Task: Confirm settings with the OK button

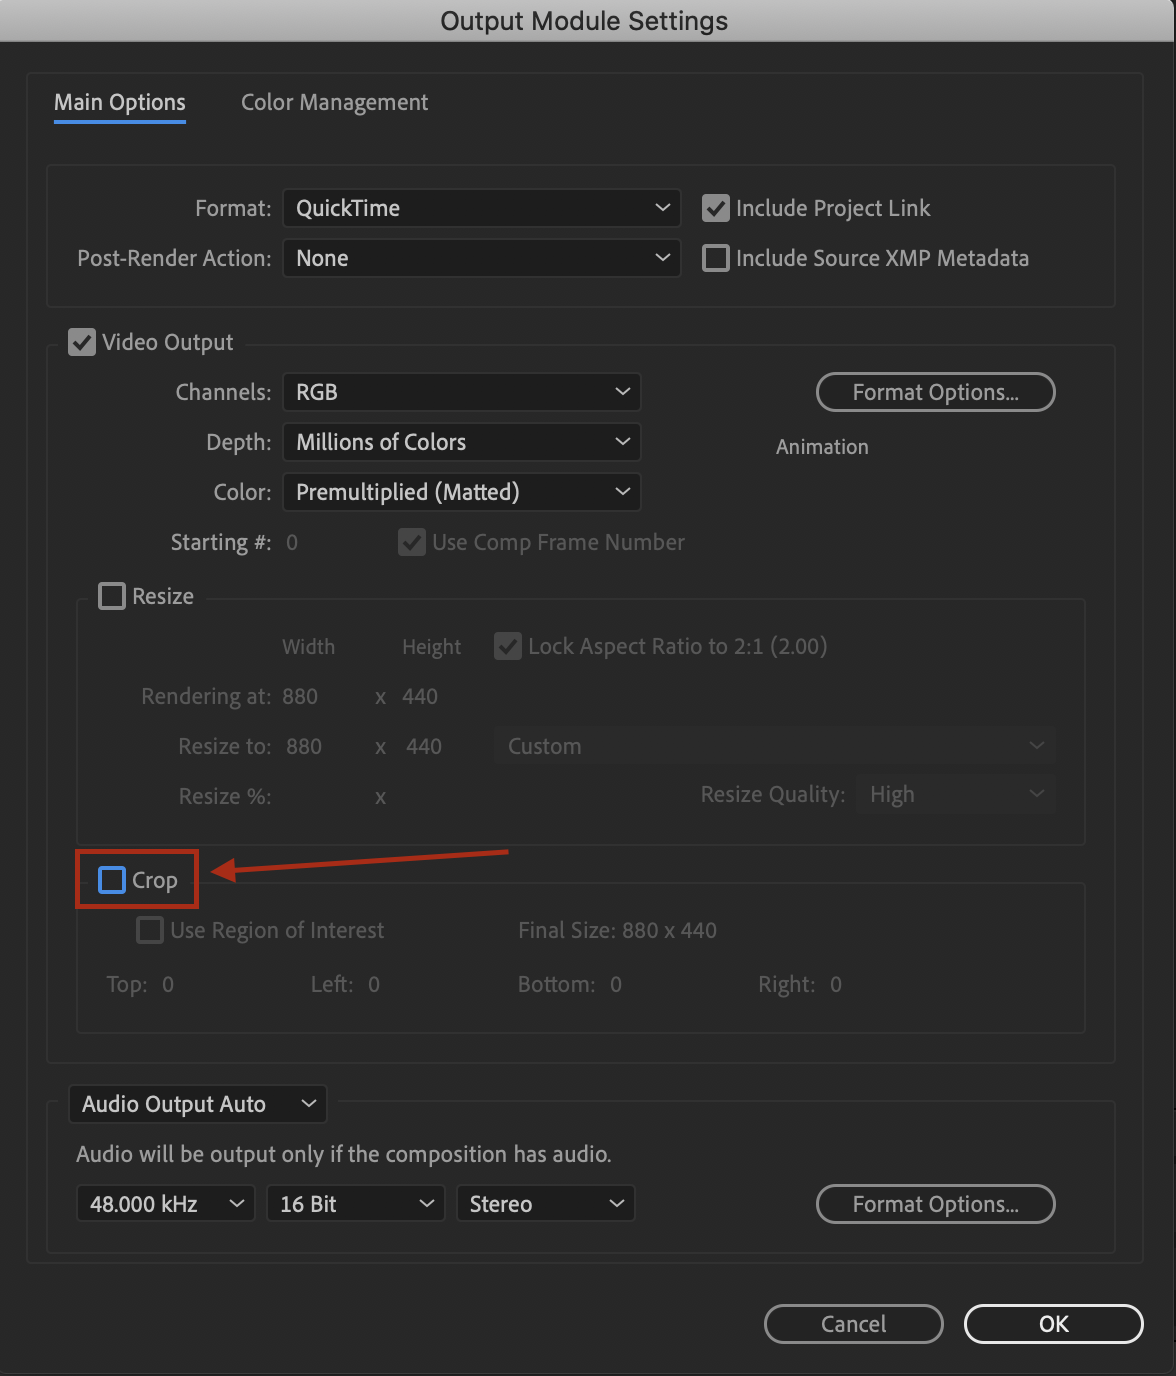Action: 1053,1323
